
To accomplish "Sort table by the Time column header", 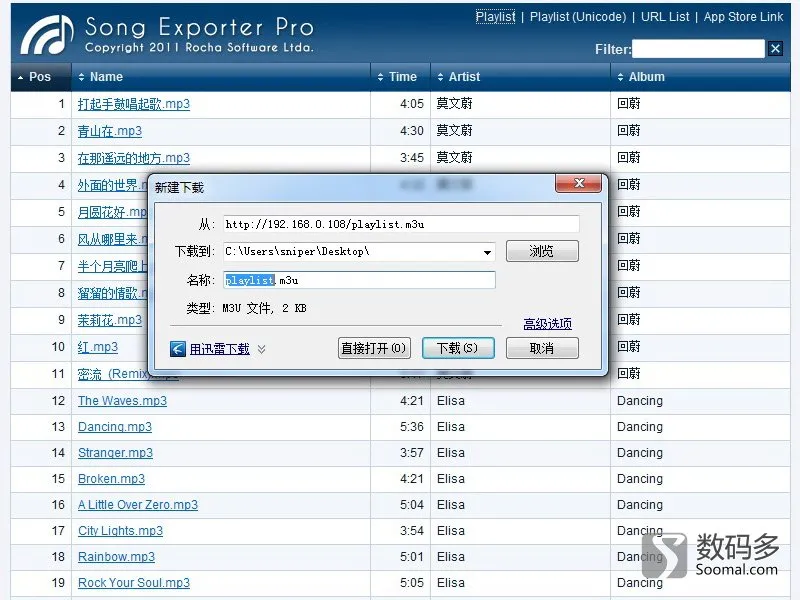I will 401,77.
